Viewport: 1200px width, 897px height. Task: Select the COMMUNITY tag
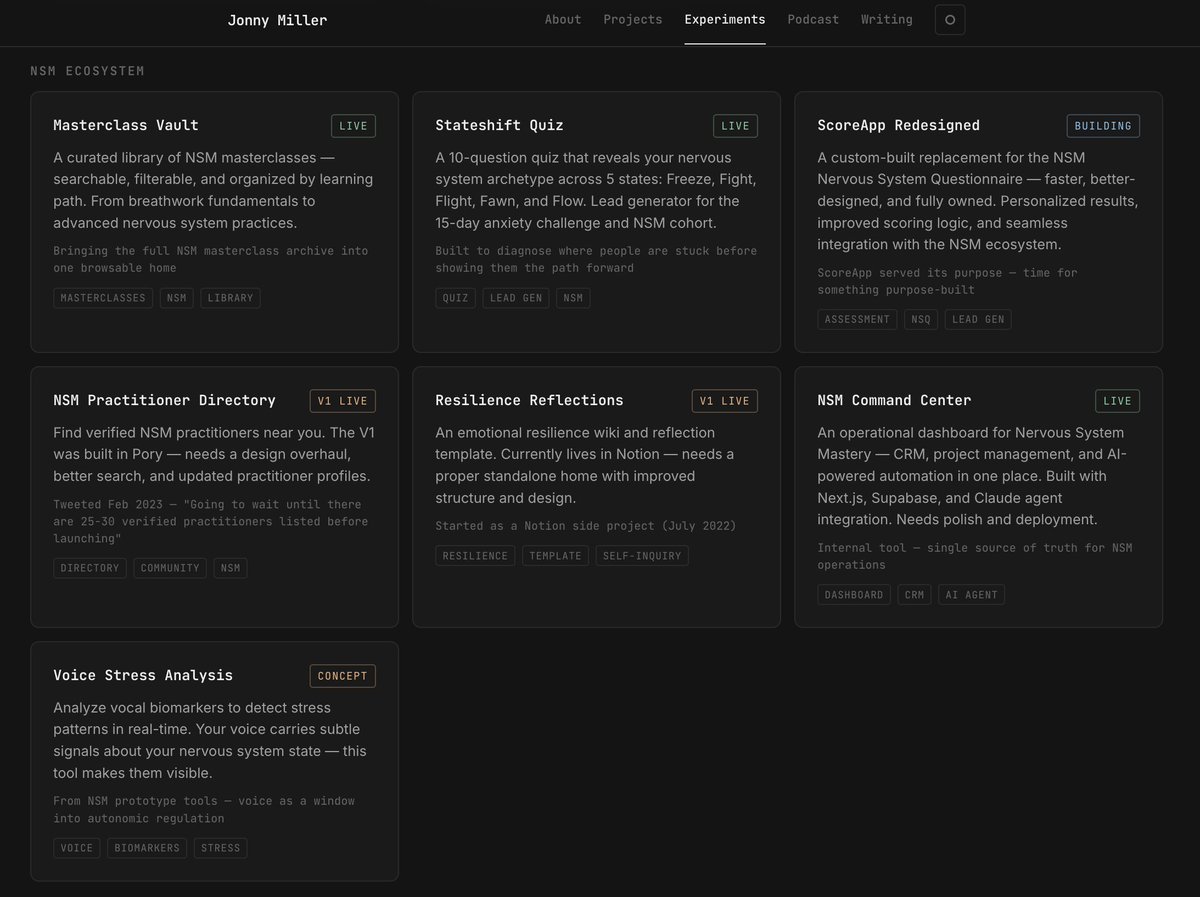[170, 568]
